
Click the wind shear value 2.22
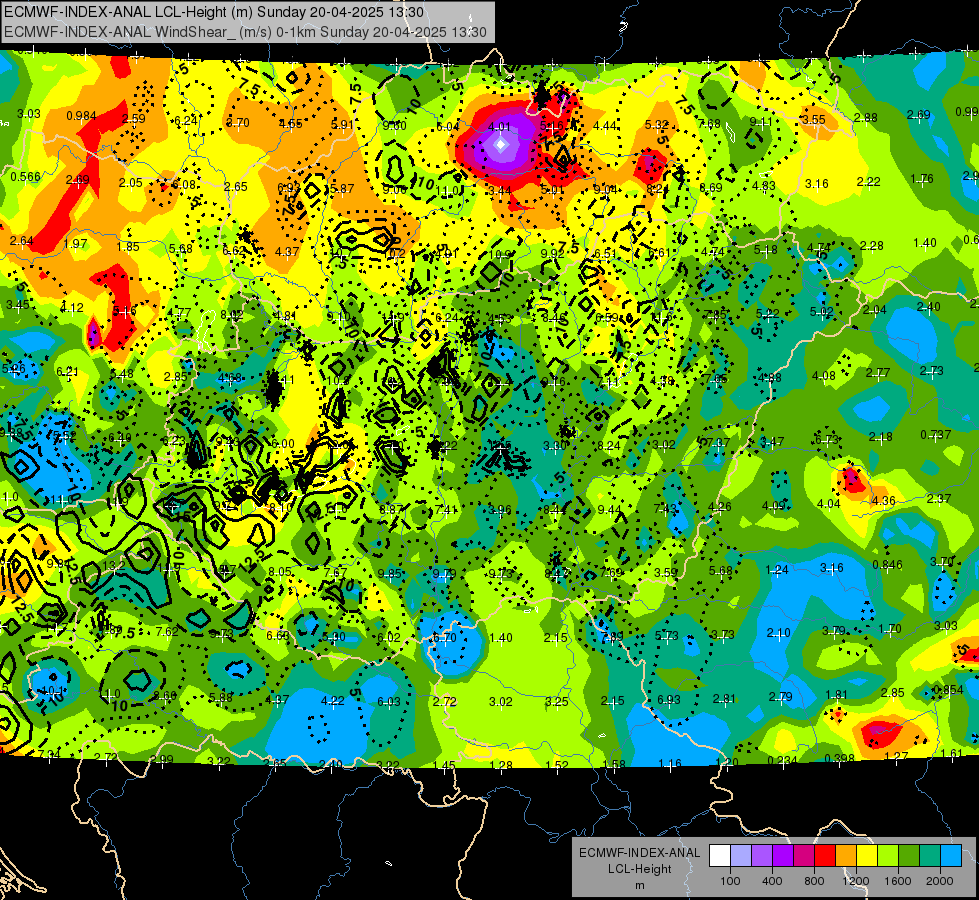point(868,182)
